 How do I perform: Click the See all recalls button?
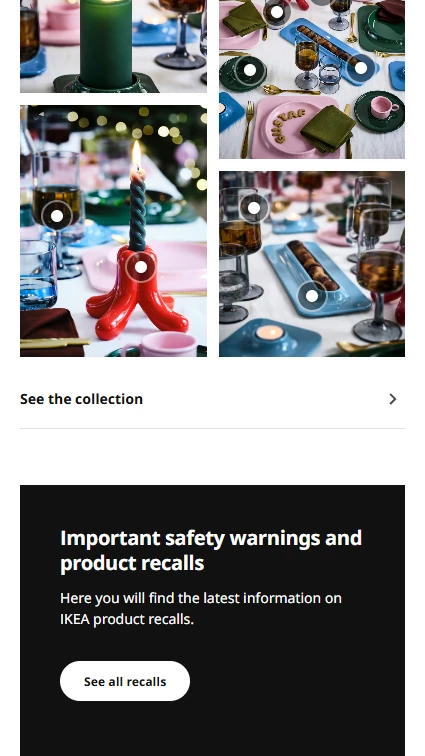[125, 681]
